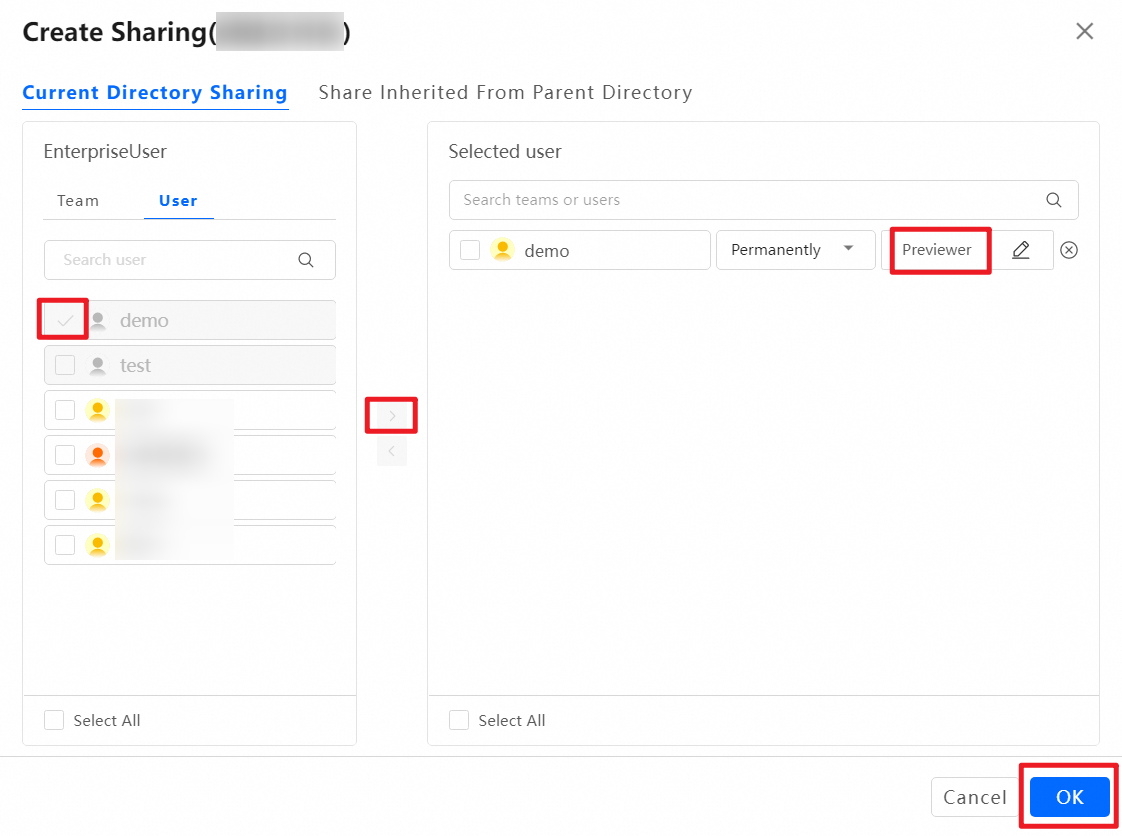This screenshot has width=1122, height=836.
Task: Click the magnifier icon in the Search user box
Action: 306,260
